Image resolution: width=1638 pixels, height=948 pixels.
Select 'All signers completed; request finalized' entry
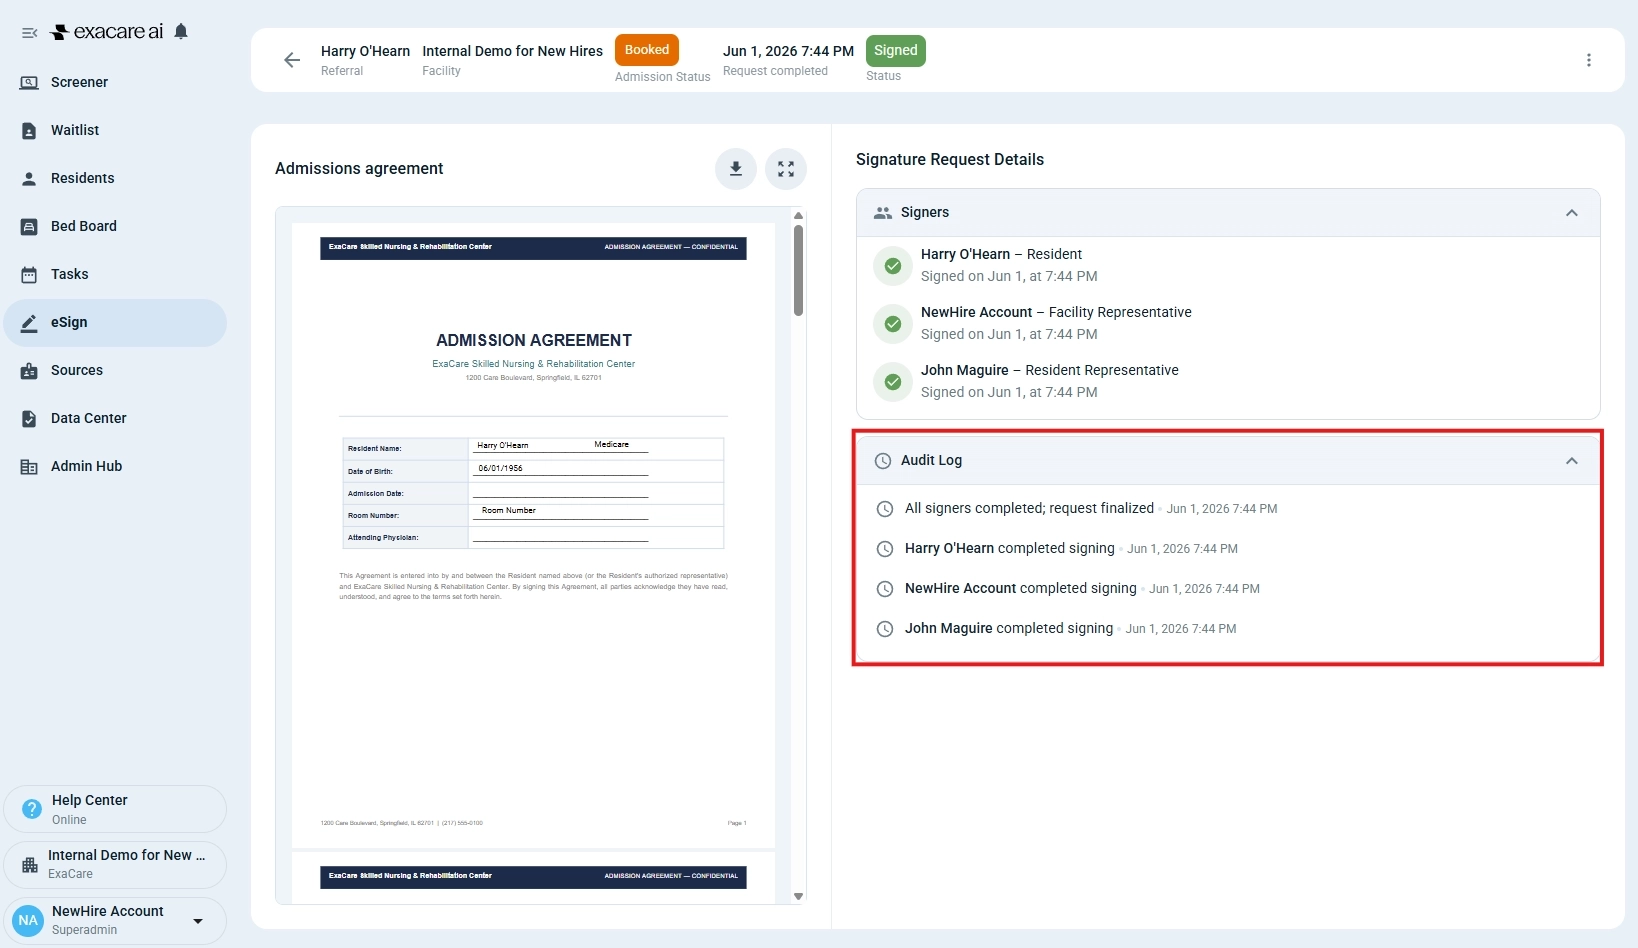[x=1029, y=508]
